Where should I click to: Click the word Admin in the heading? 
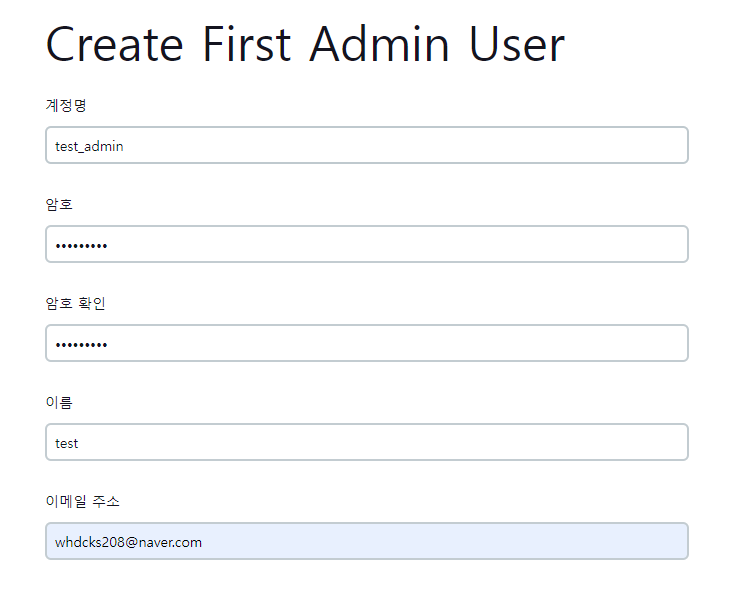379,45
